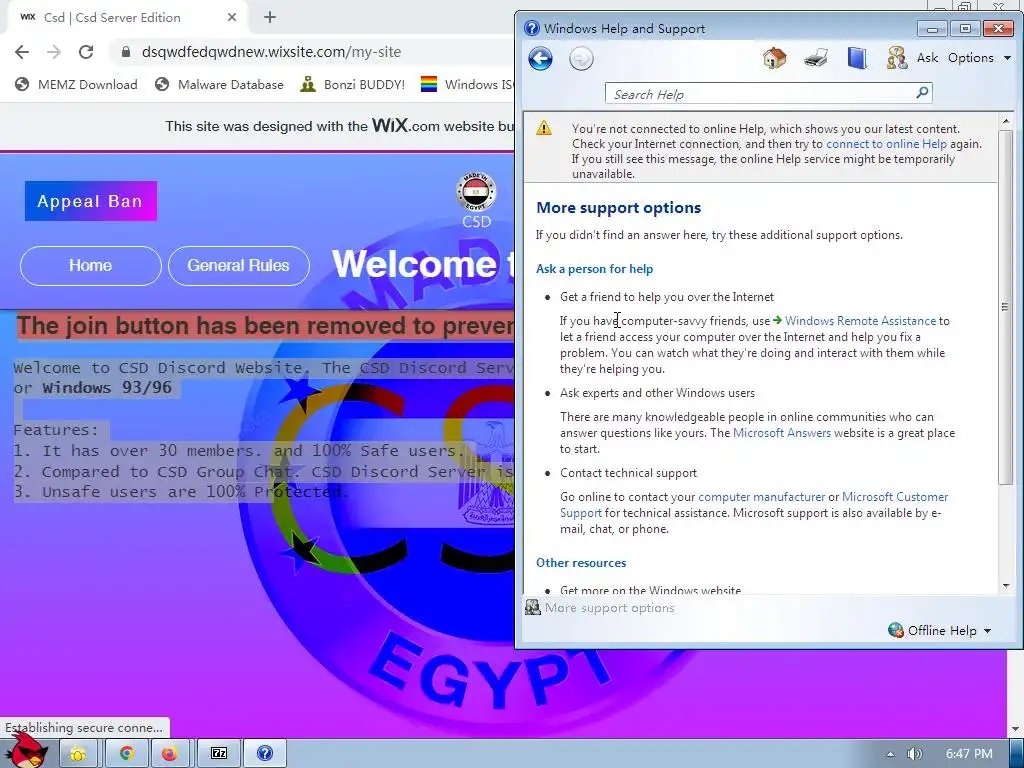1024x768 pixels.
Task: Click the Help window scrollbar thumb
Action: click(1006, 307)
